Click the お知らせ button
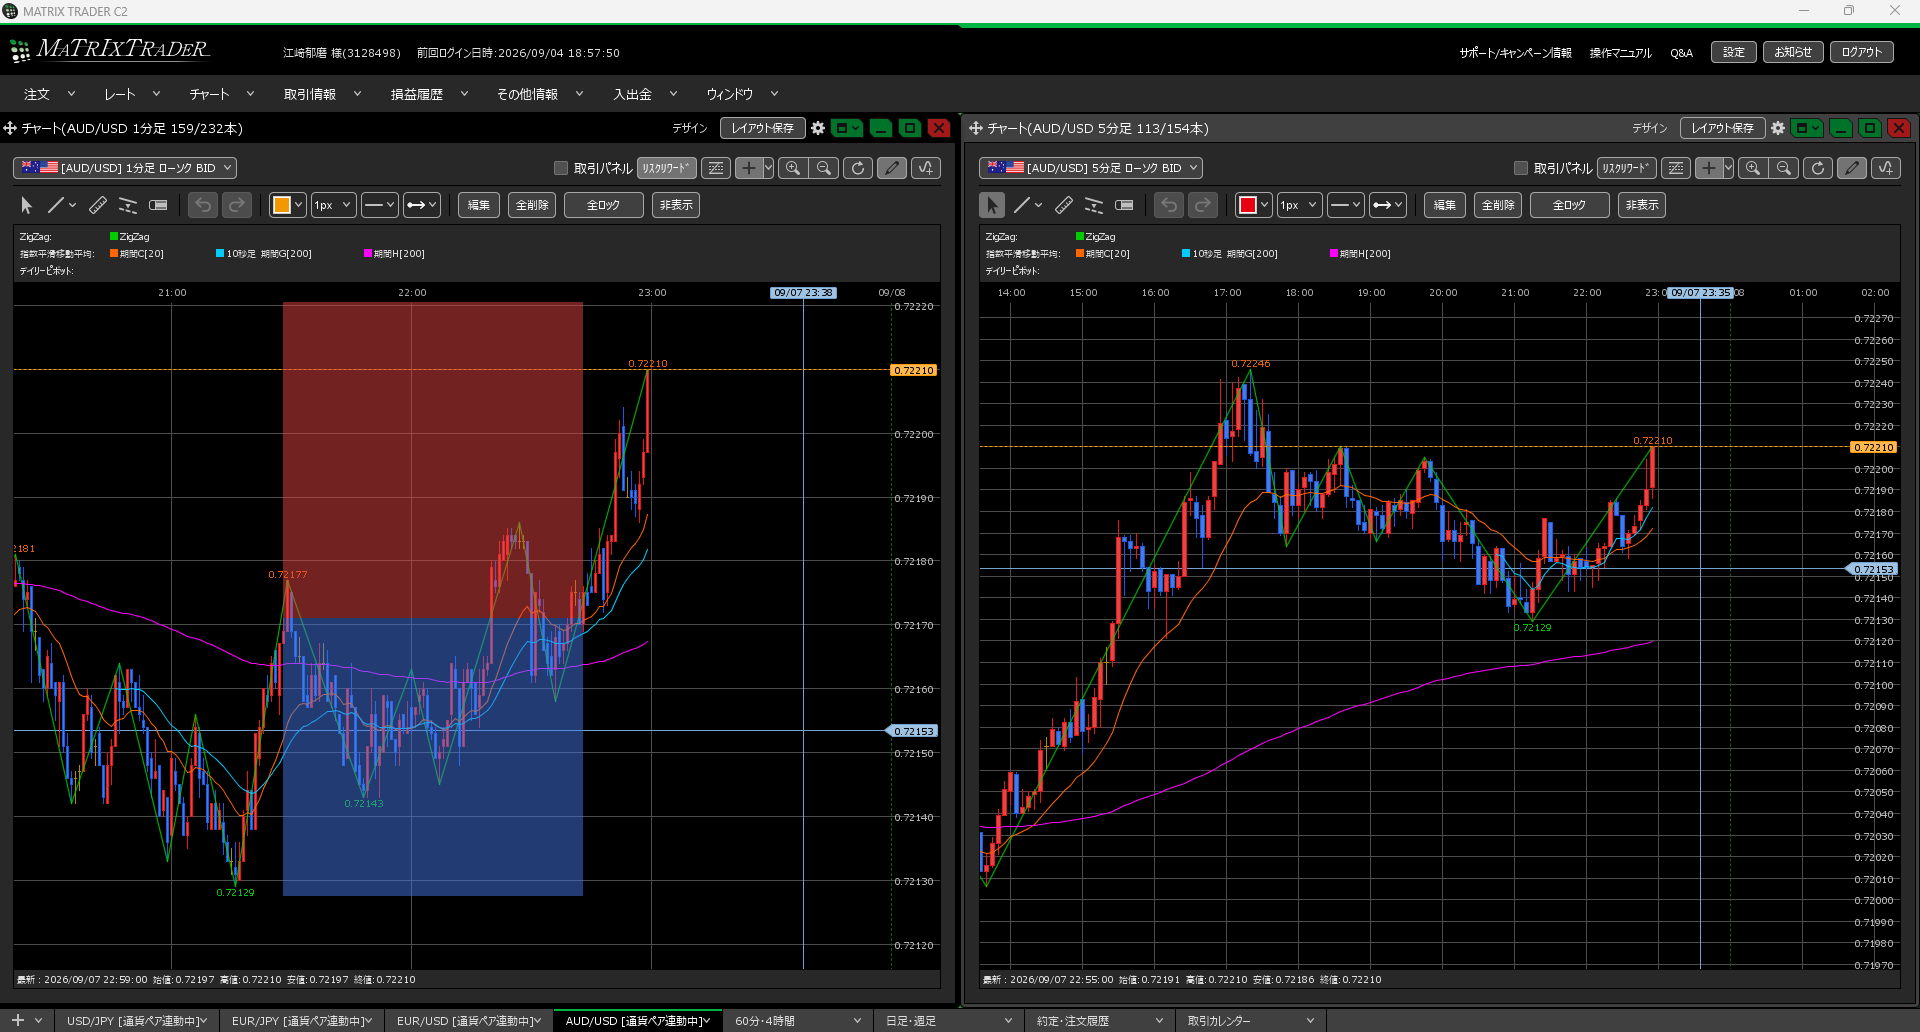The width and height of the screenshot is (1920, 1032). point(1793,52)
